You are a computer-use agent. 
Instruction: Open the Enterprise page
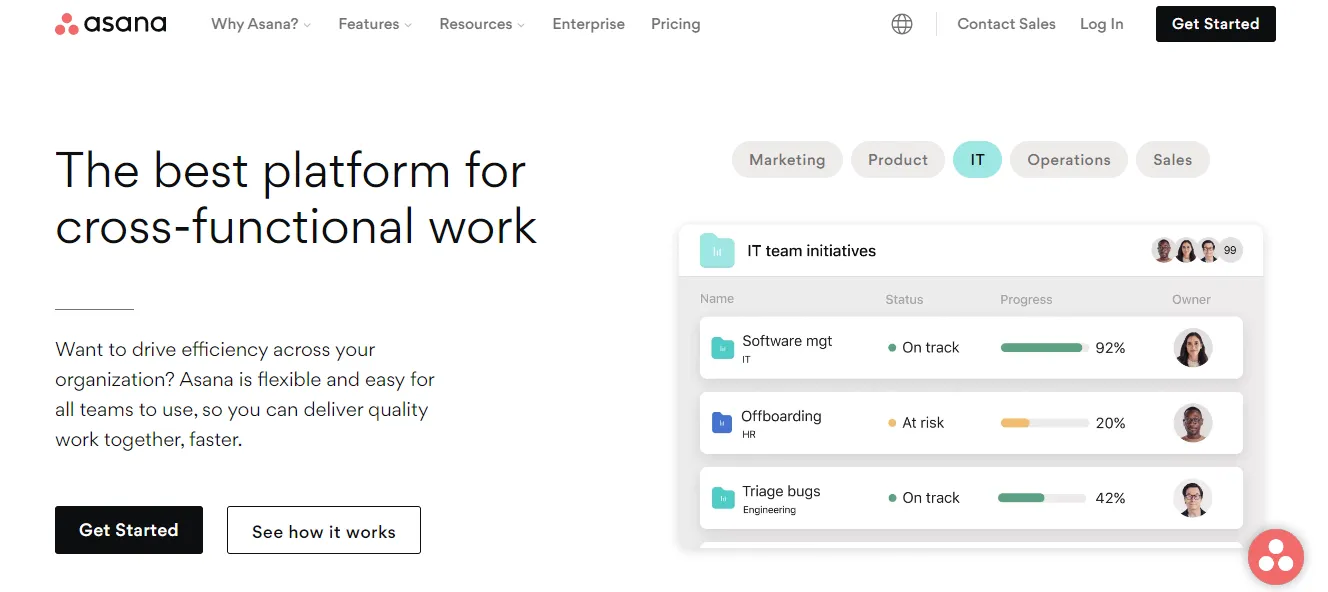click(588, 24)
